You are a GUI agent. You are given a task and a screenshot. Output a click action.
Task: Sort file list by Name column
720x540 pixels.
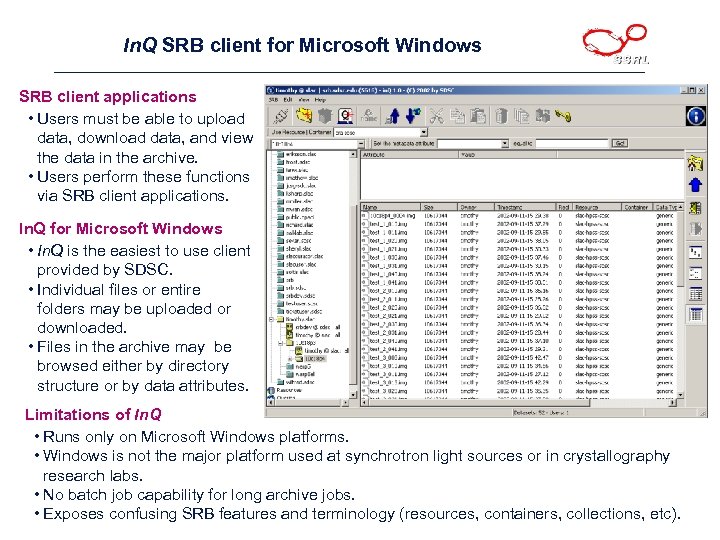point(390,207)
